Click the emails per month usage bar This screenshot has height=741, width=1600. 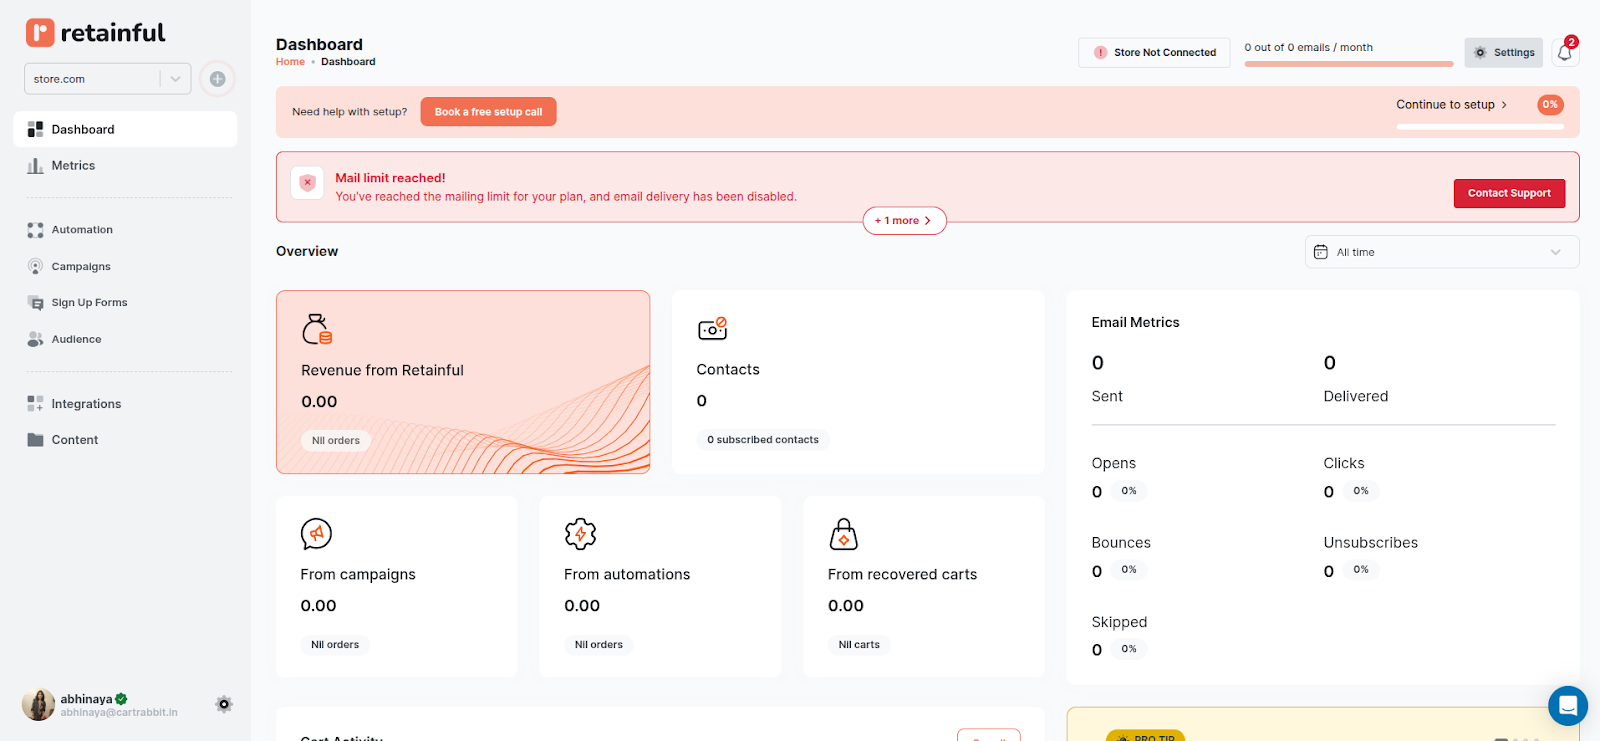[1349, 64]
